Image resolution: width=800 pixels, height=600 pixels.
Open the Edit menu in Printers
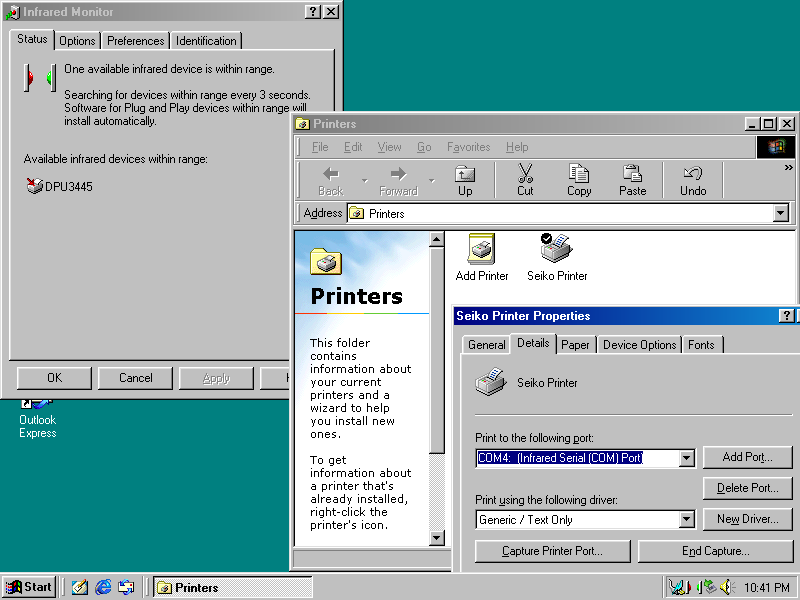point(353,147)
